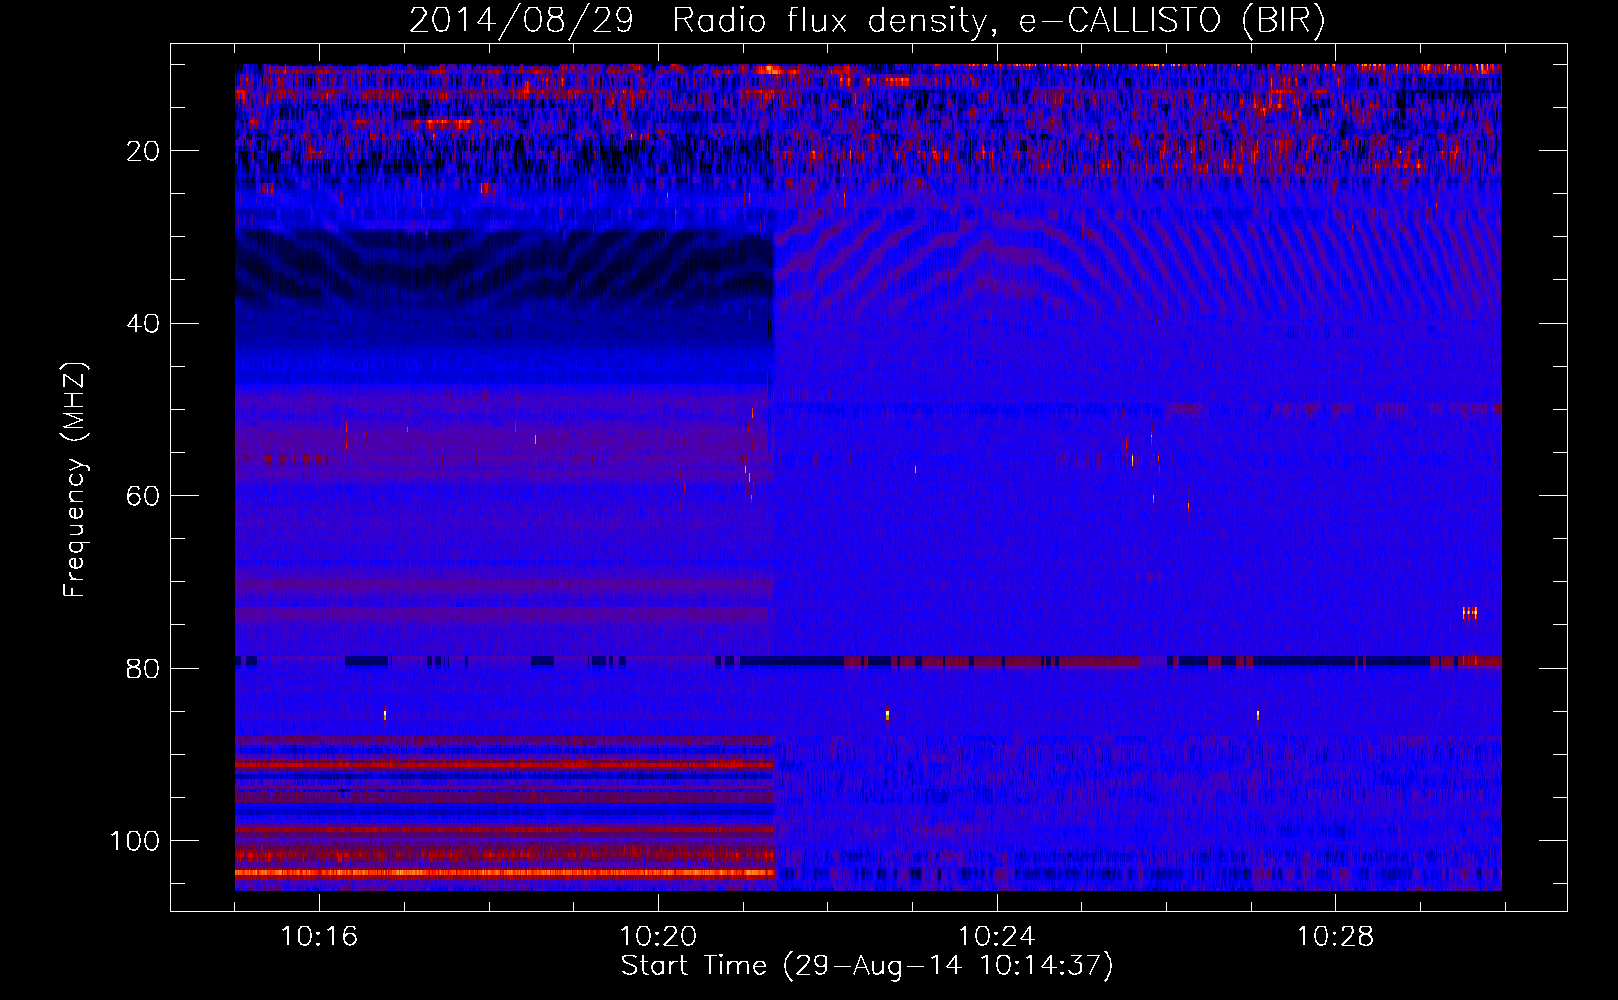
Task: Click the orange spot near 73 MHz at right
Action: 1469,613
